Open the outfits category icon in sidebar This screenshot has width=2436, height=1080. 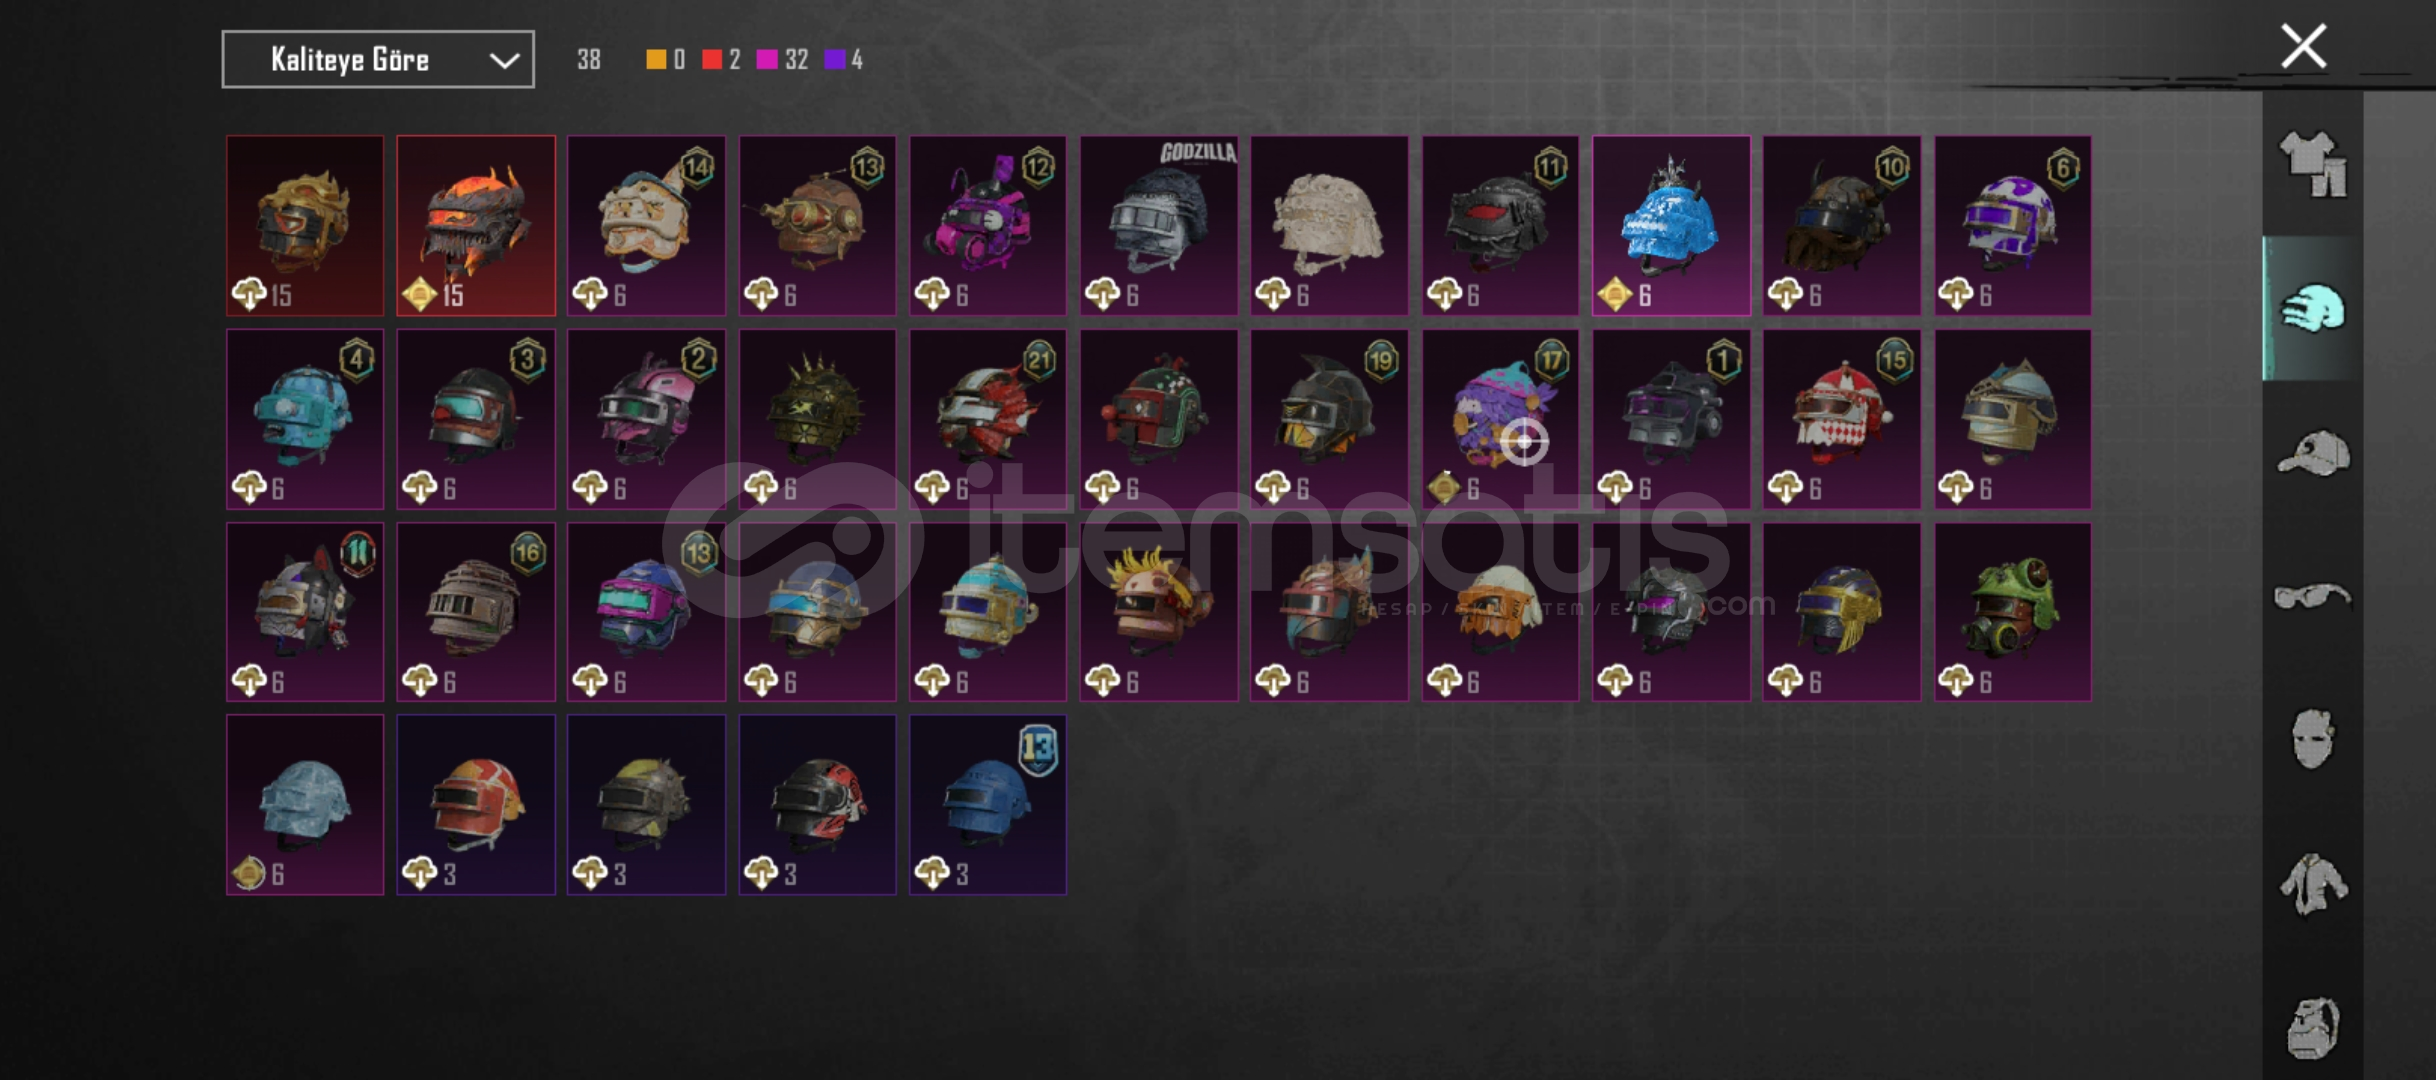click(2313, 164)
